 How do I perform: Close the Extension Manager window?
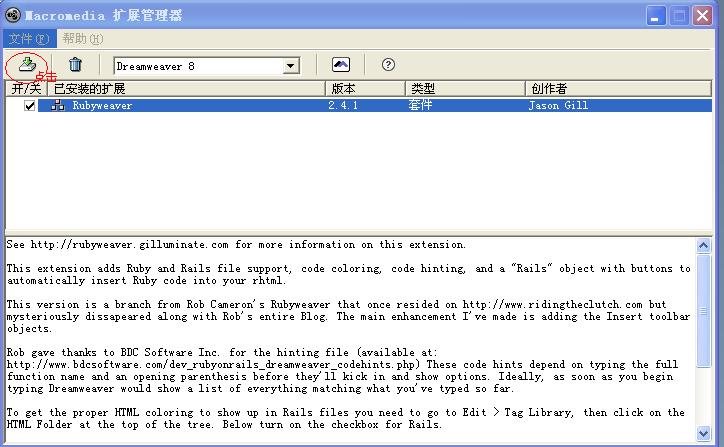coord(703,16)
